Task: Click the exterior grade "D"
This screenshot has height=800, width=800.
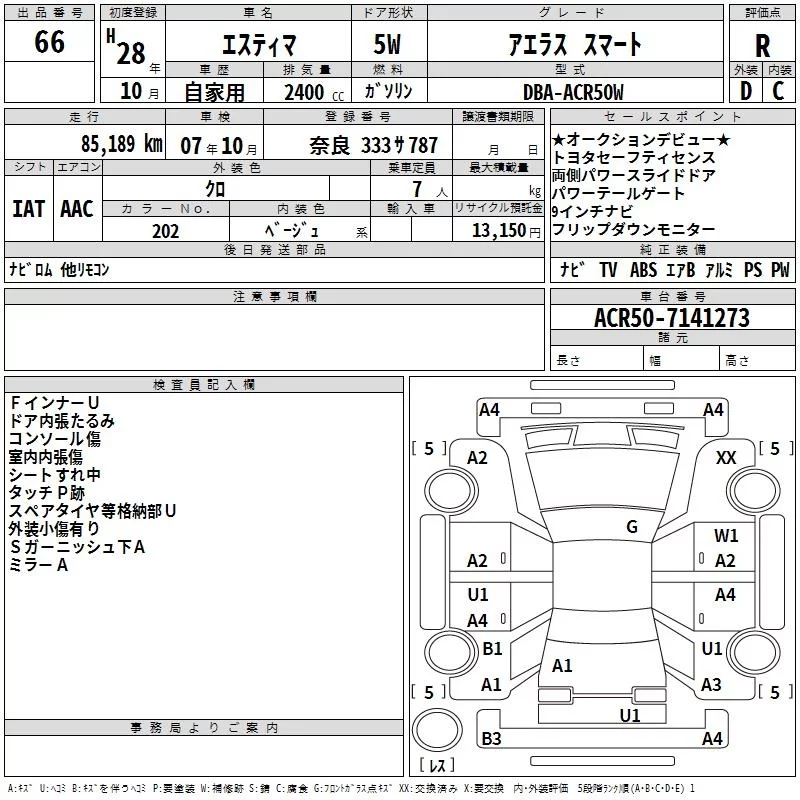Action: pyautogui.click(x=746, y=91)
